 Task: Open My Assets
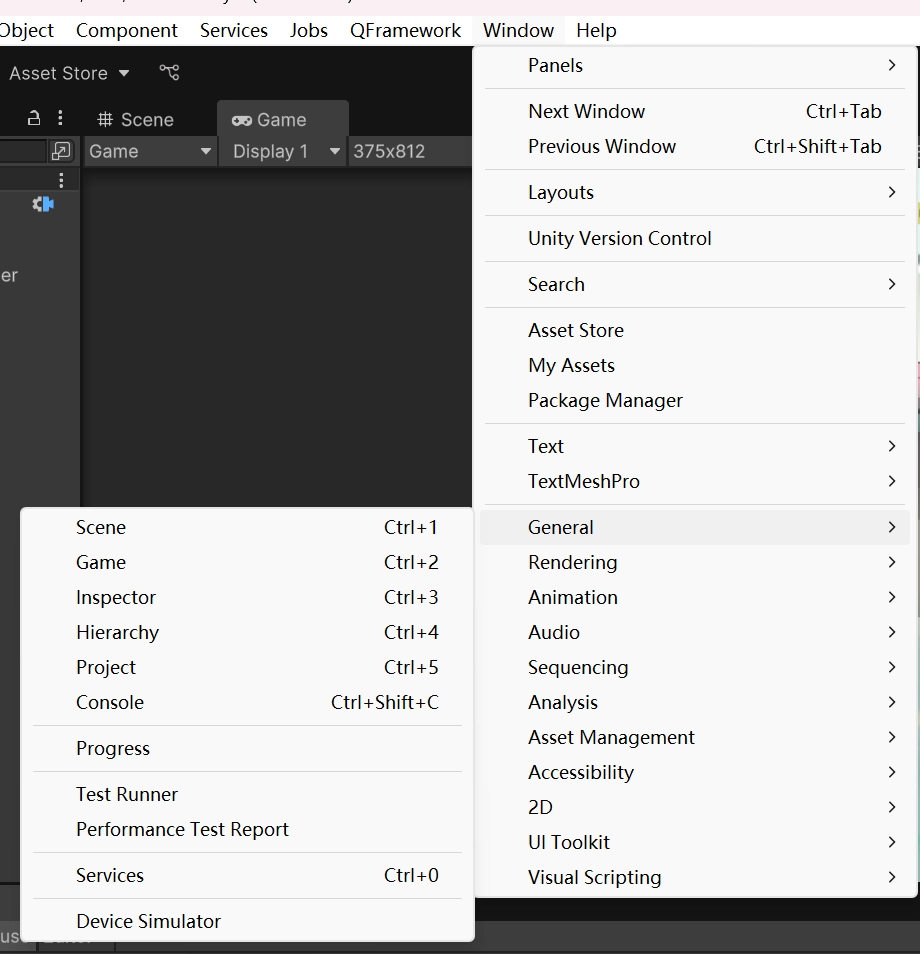[x=695, y=366]
